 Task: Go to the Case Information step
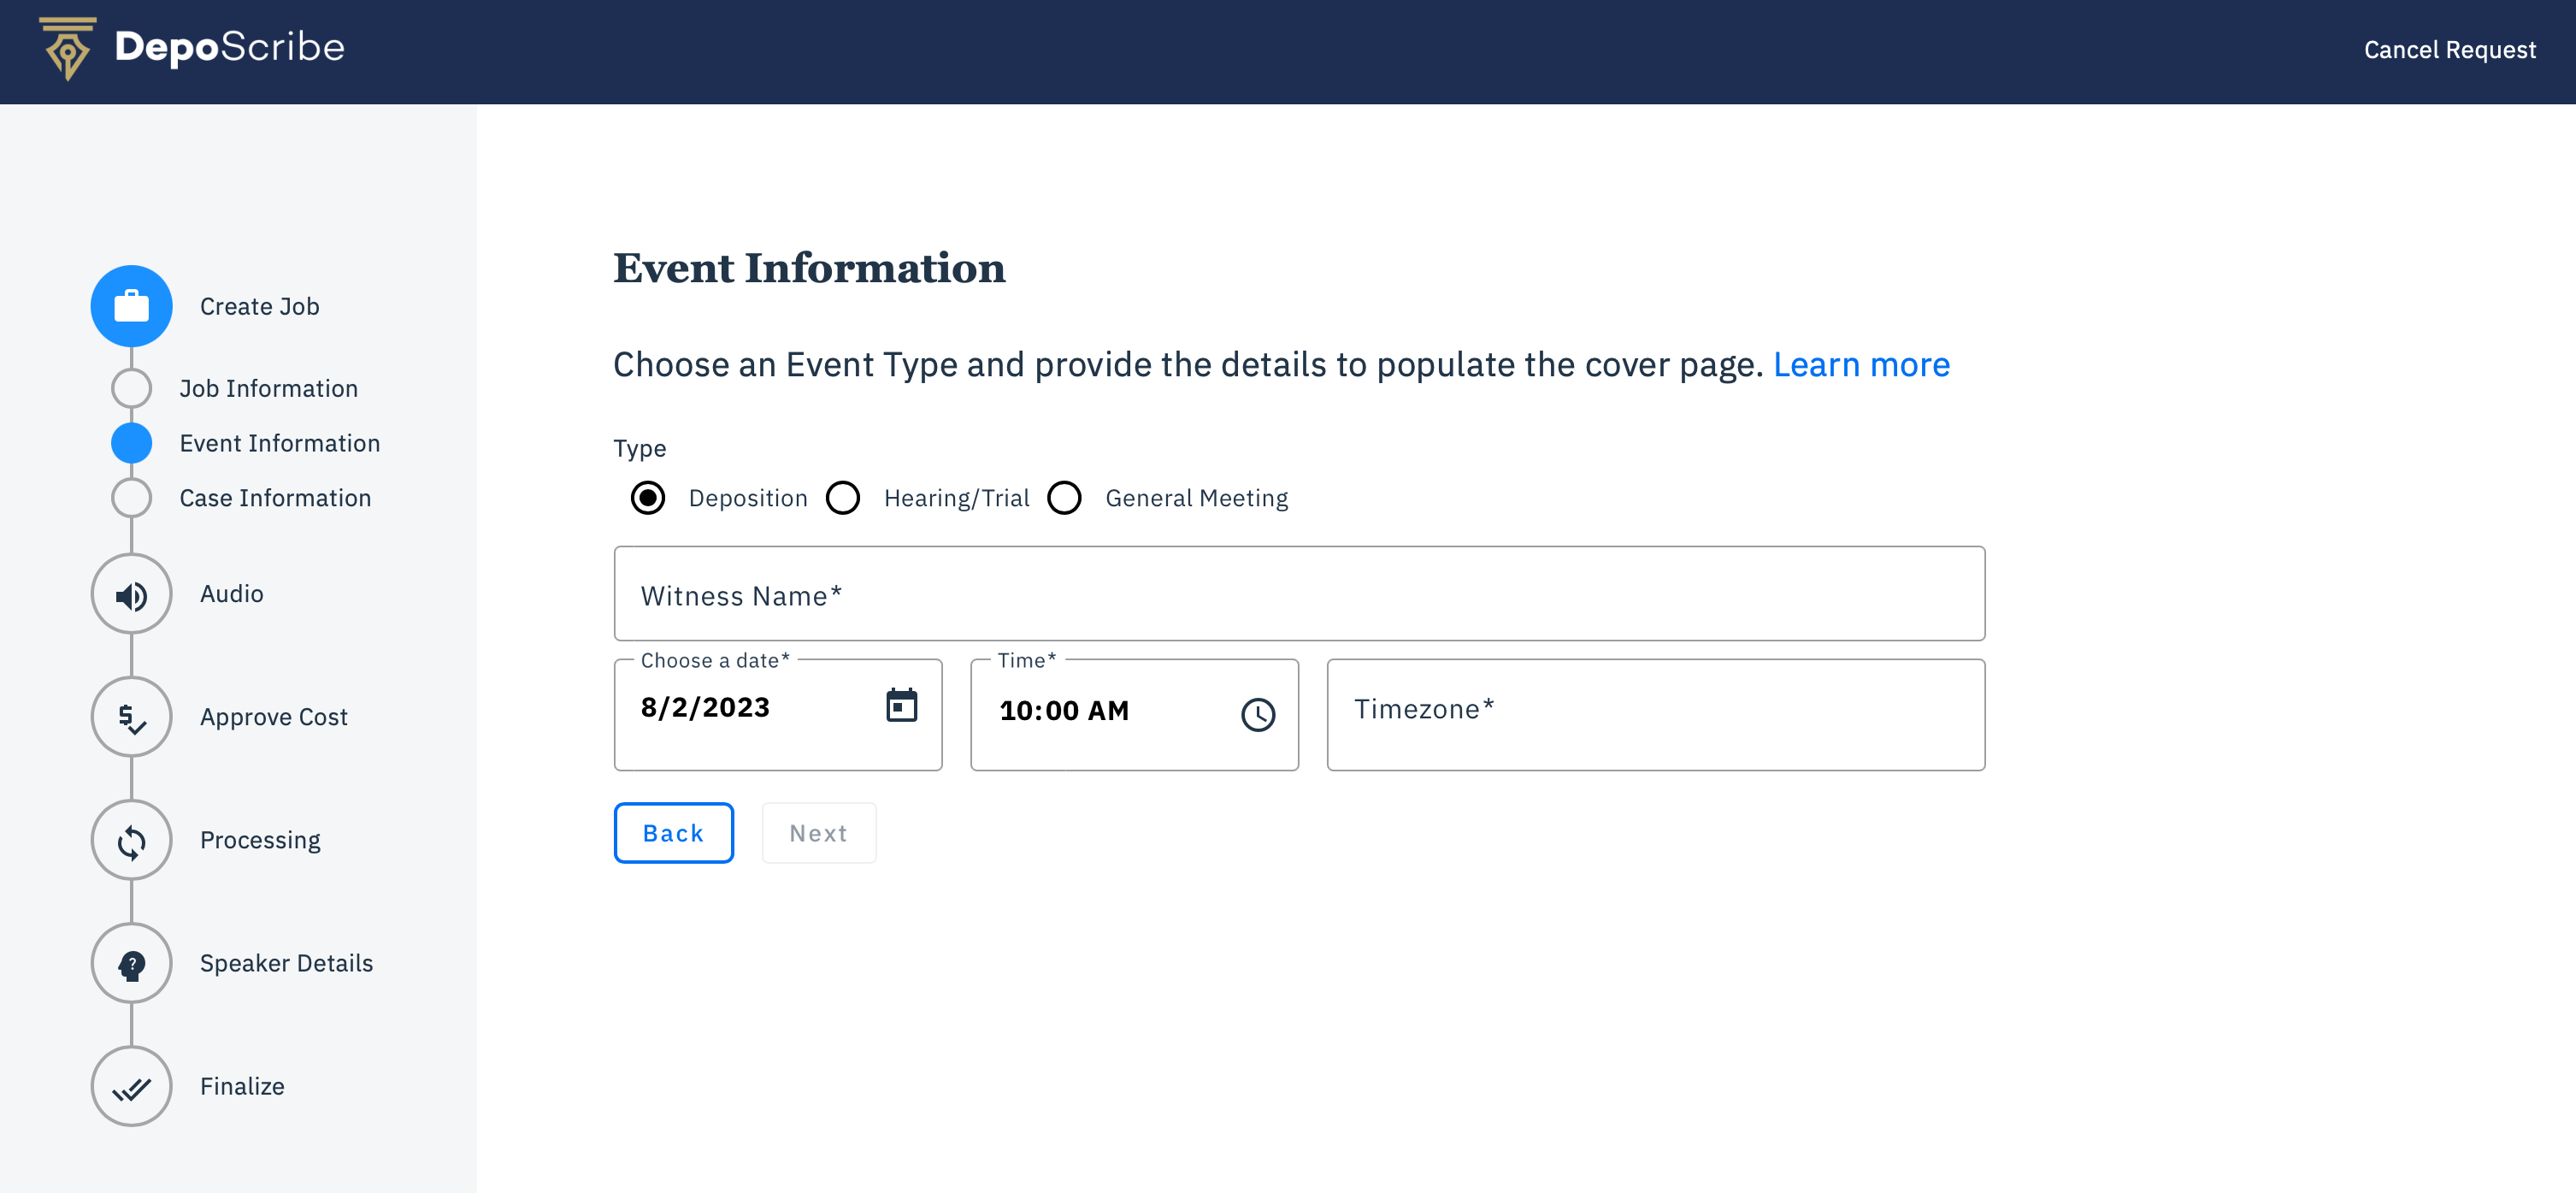point(275,498)
